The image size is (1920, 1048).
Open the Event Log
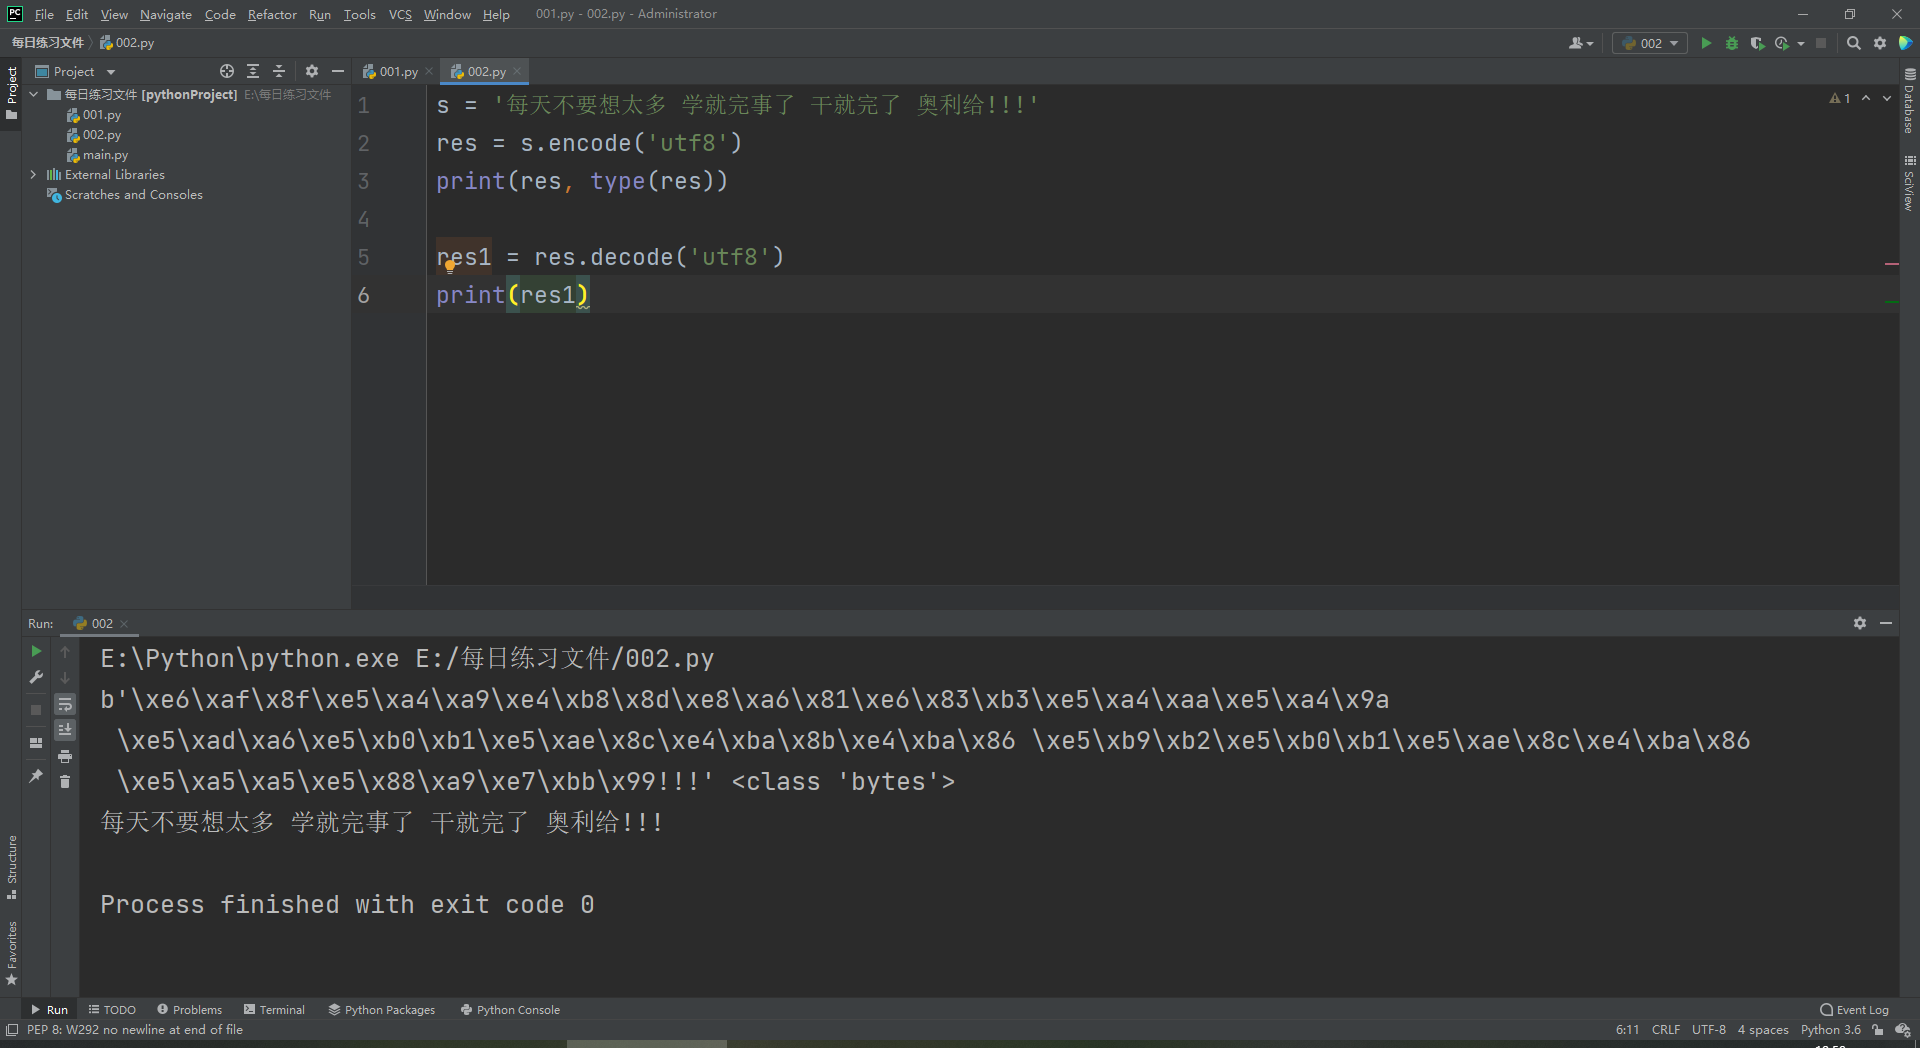[1855, 1010]
